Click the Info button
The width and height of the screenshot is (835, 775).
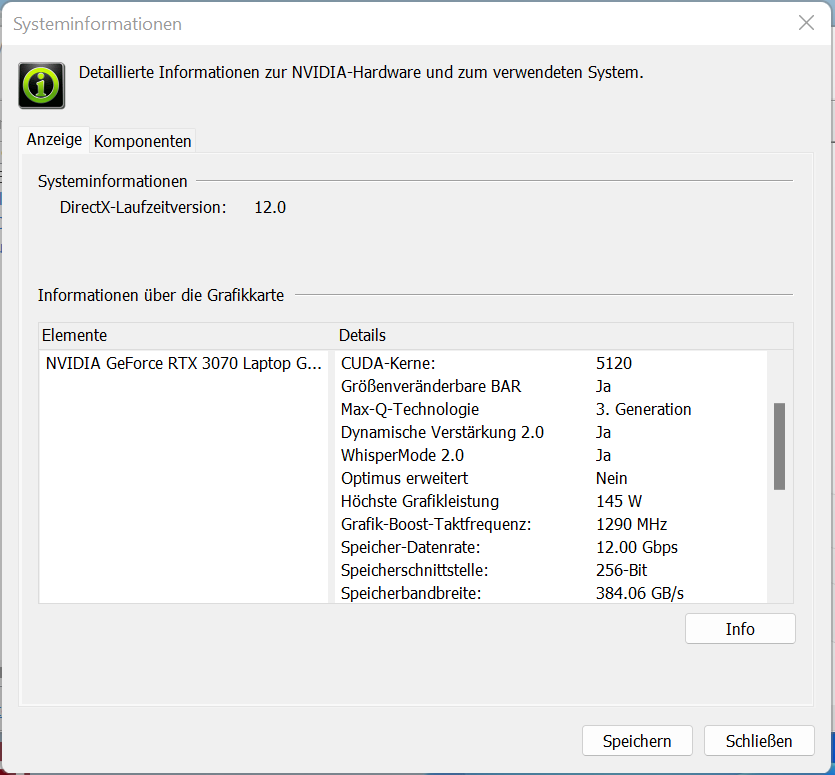pyautogui.click(x=740, y=629)
